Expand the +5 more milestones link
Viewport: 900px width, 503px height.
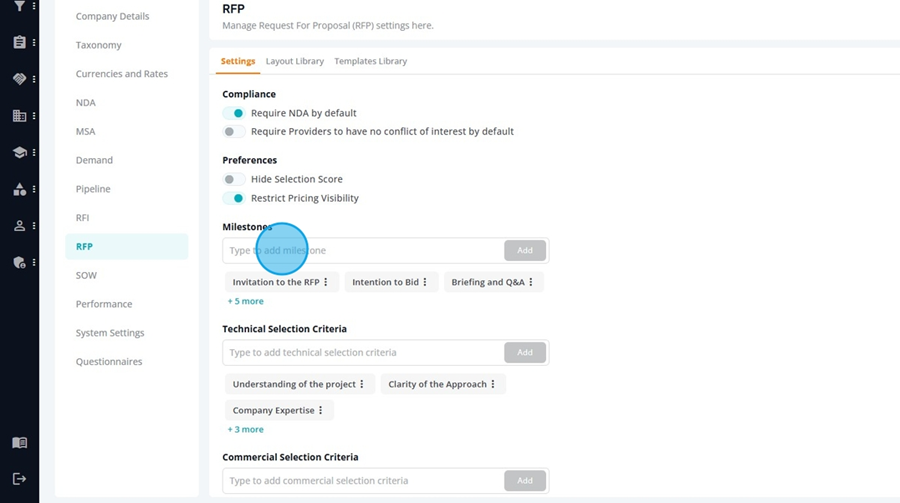click(x=246, y=301)
